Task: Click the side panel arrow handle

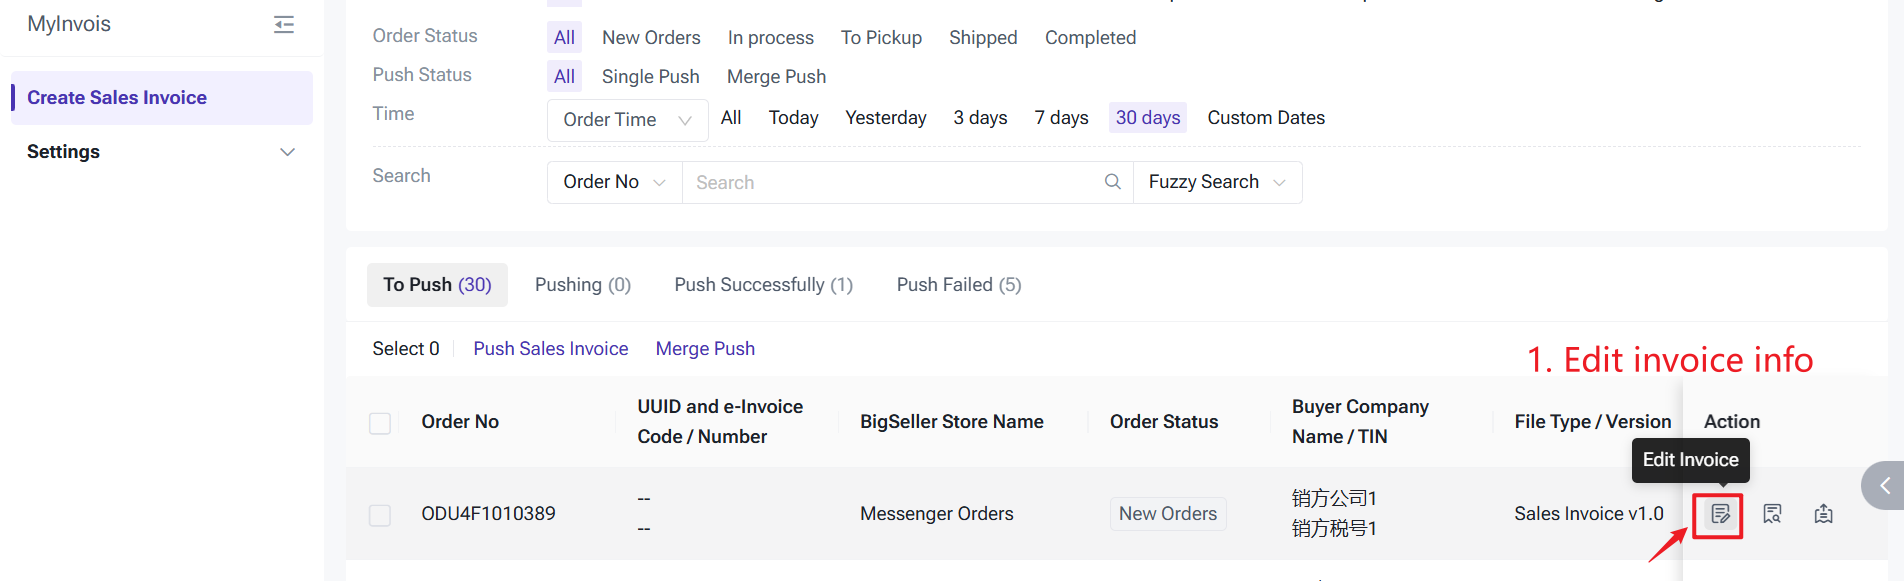Action: (1884, 486)
